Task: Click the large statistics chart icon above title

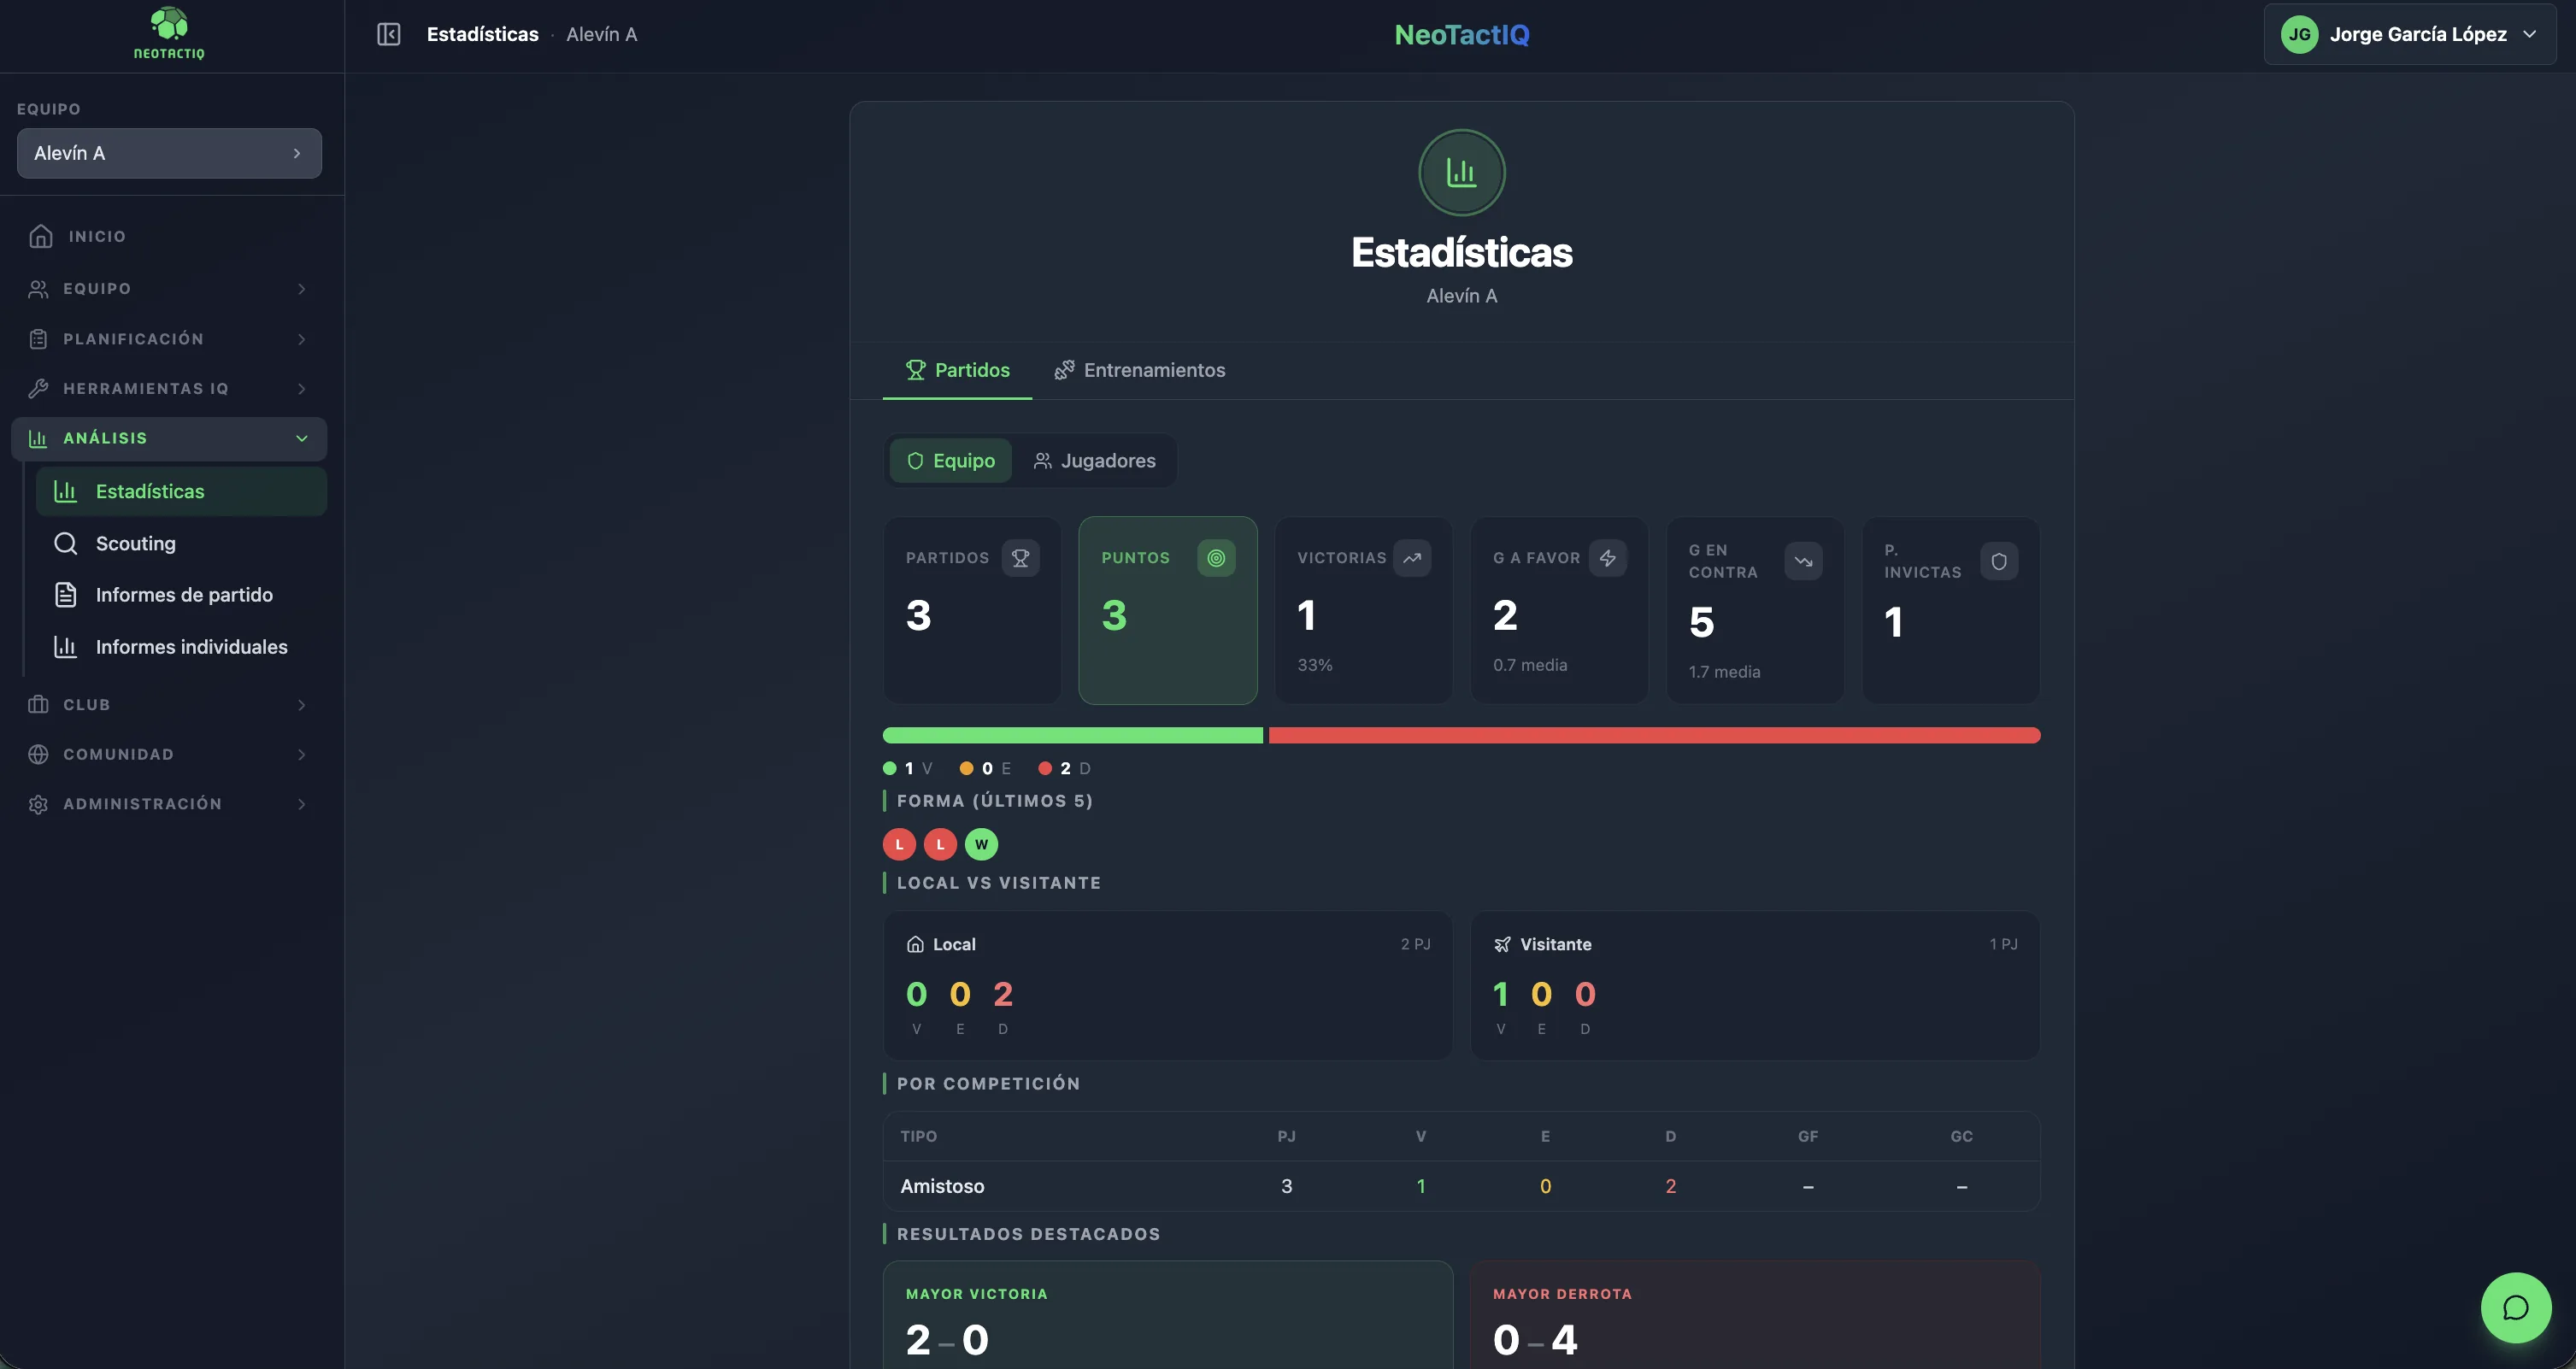Action: [1461, 172]
